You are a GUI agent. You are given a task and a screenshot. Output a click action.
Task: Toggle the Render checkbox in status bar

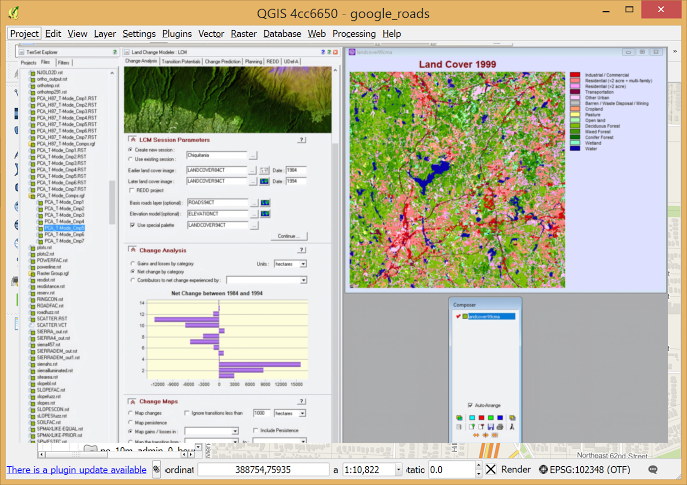[x=491, y=470]
